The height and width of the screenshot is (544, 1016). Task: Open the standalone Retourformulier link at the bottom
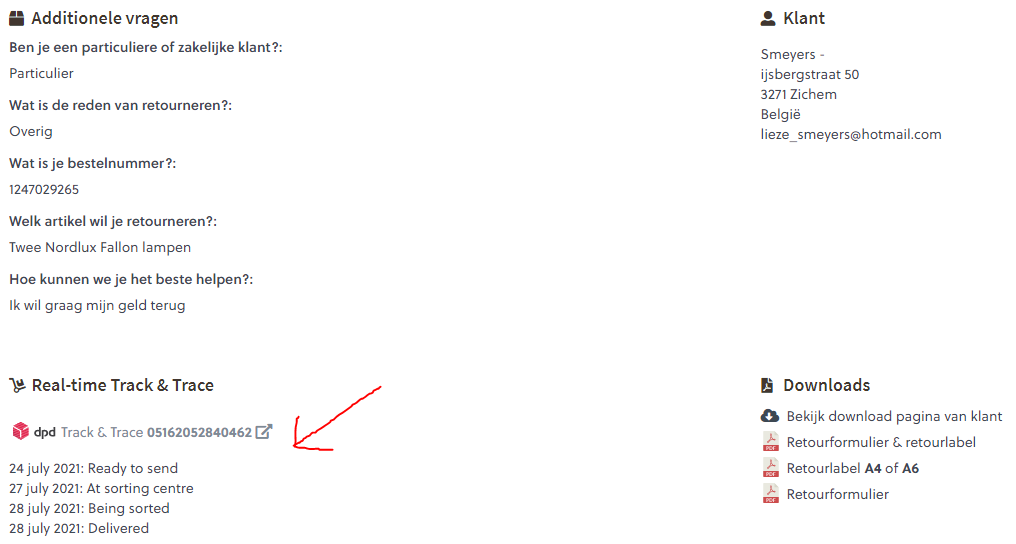pos(837,494)
